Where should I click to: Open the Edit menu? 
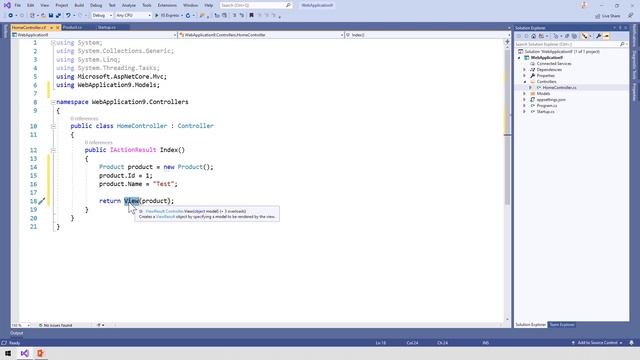click(x=31, y=5)
